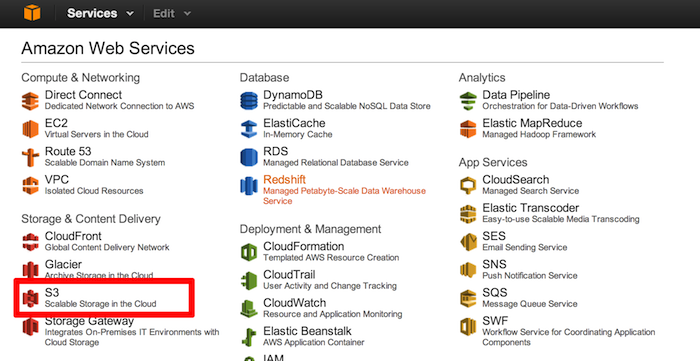Open the Elastic MapReduce link
Image resolution: width=700 pixels, height=361 pixels.
532,123
